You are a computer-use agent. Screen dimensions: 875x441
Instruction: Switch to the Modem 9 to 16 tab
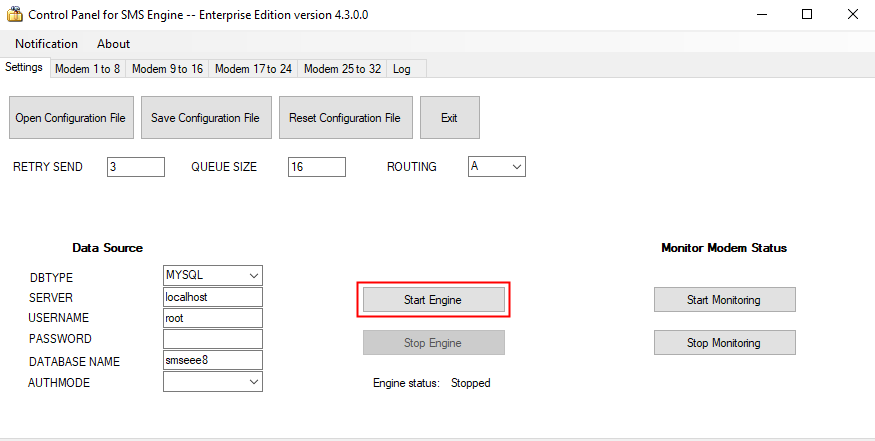point(167,69)
